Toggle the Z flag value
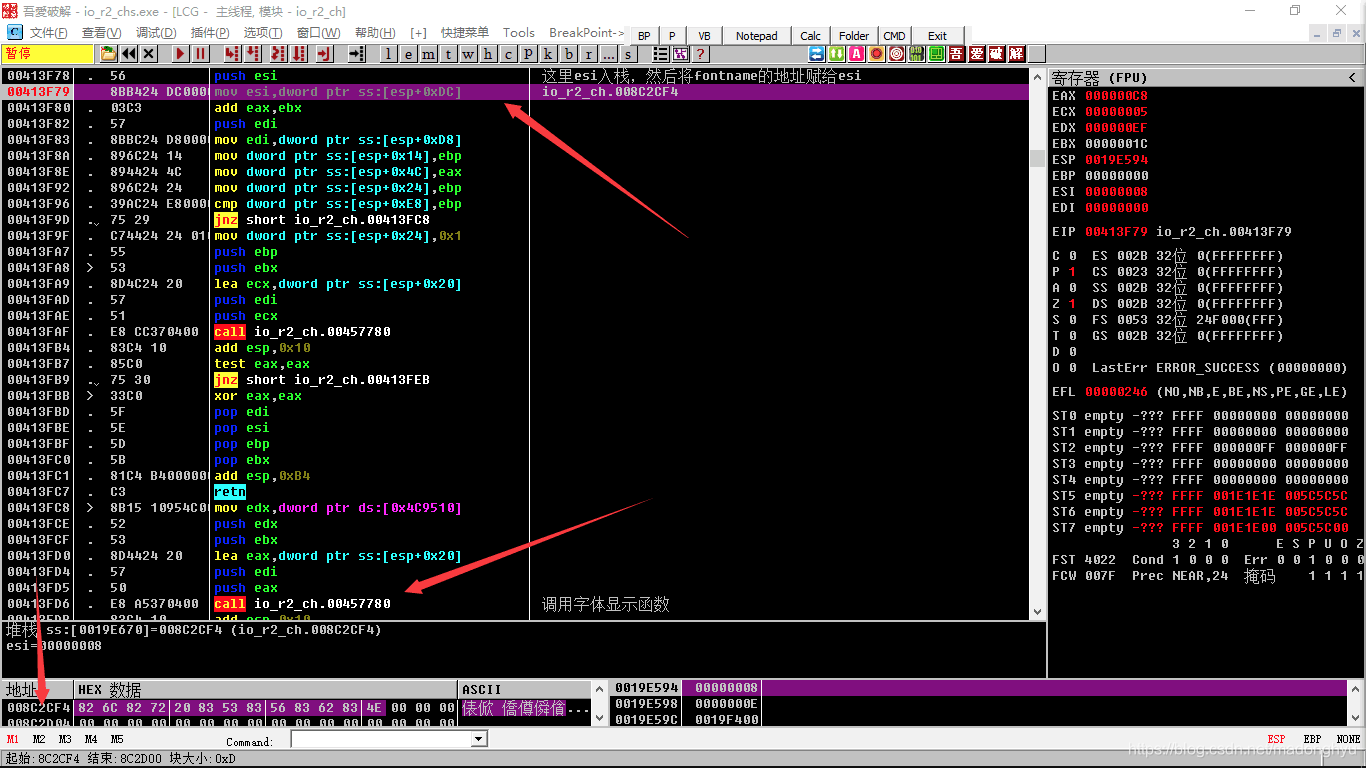 coord(1072,303)
